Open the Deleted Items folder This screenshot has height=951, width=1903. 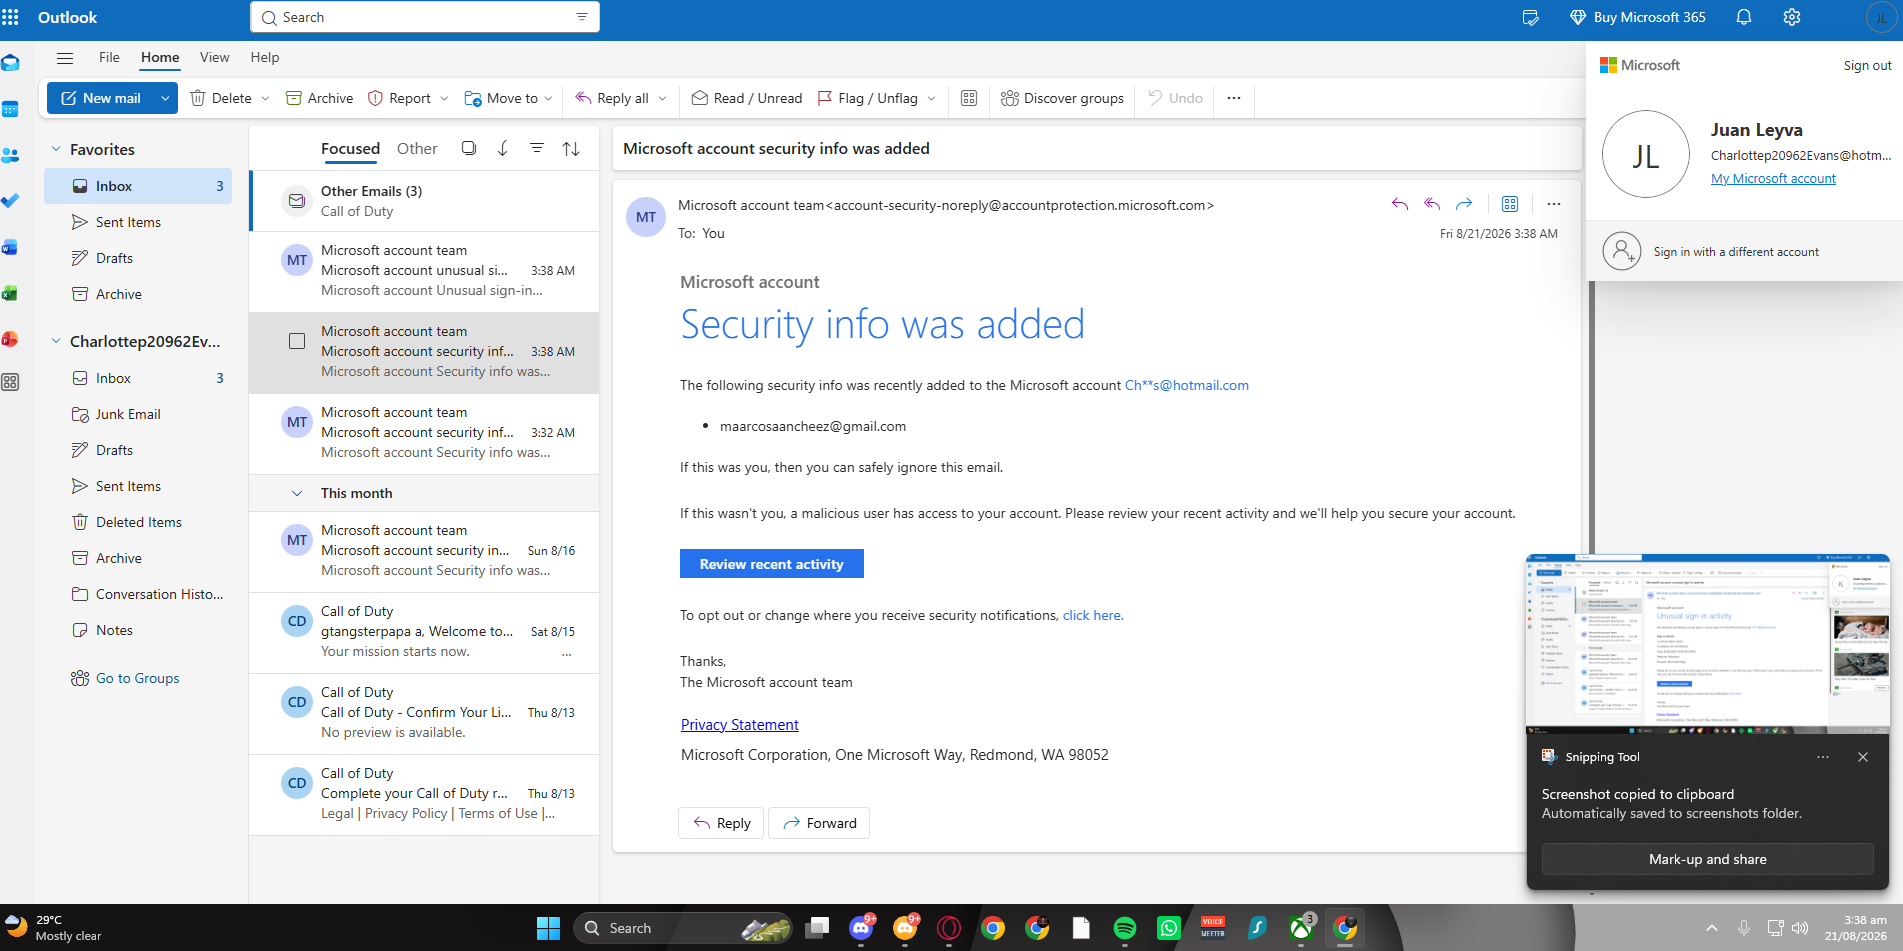pos(138,522)
